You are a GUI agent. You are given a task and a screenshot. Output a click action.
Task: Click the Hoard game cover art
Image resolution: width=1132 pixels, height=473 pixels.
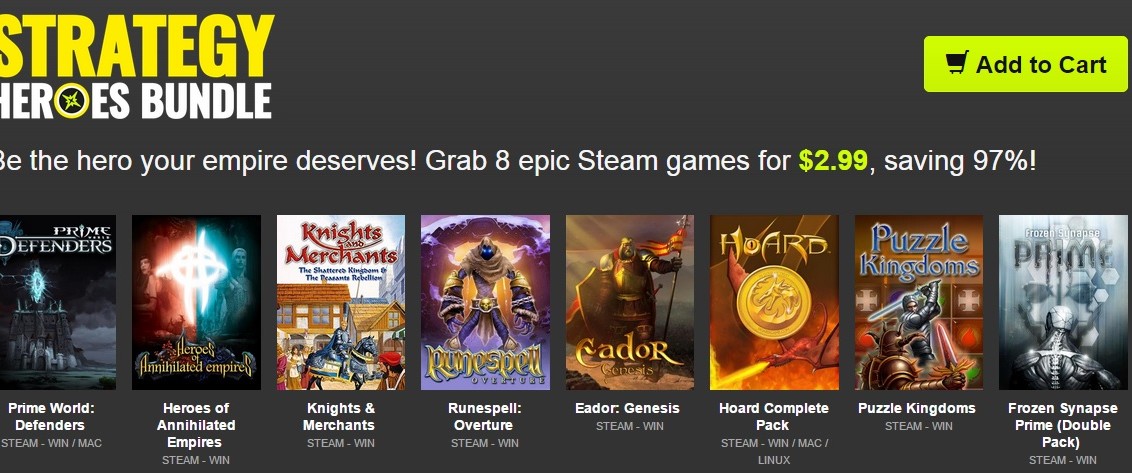tap(774, 303)
